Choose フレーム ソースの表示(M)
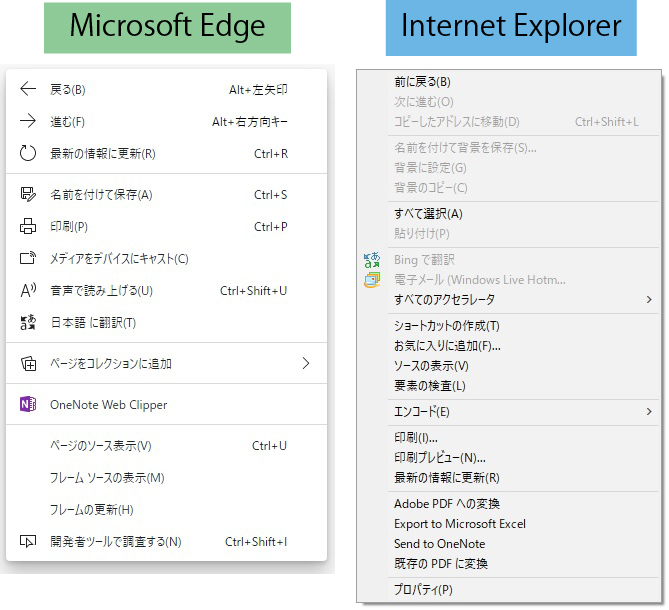 [x=166, y=478]
